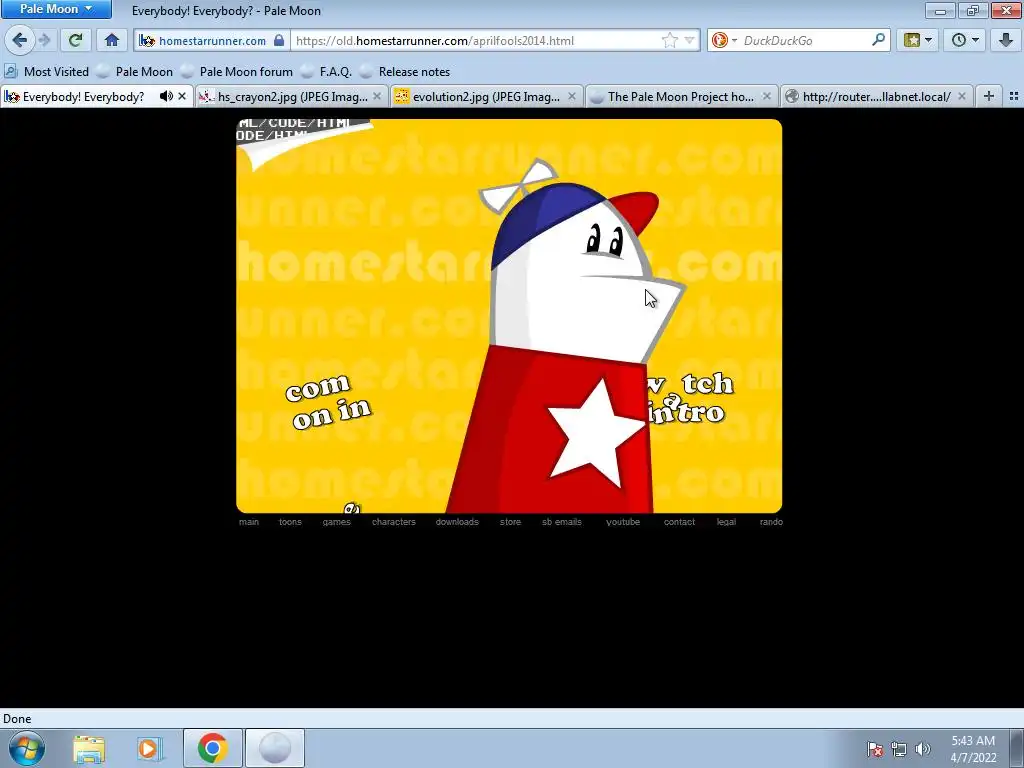Switch to Google Chrome in taskbar

(x=212, y=748)
